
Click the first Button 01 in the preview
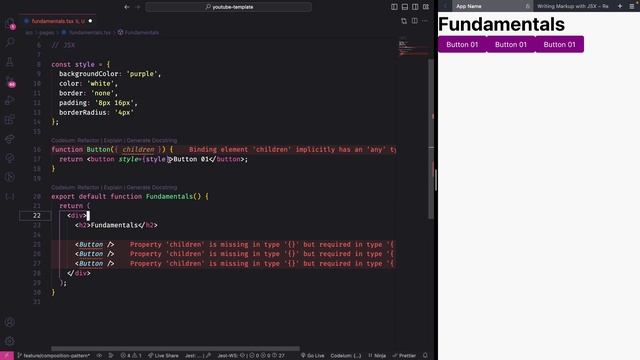pos(462,44)
